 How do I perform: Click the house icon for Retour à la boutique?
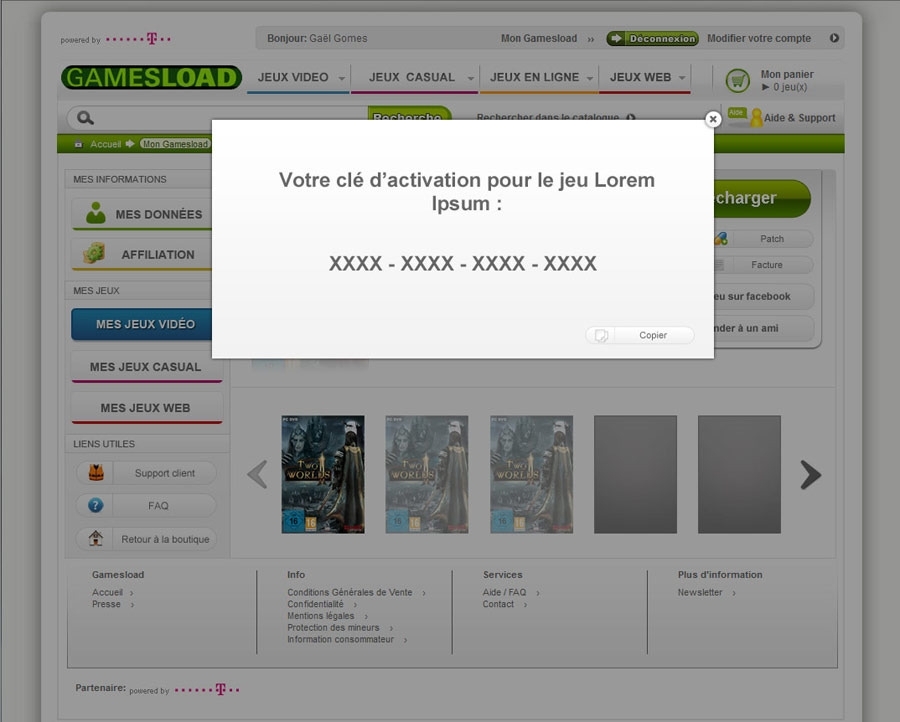pos(96,538)
